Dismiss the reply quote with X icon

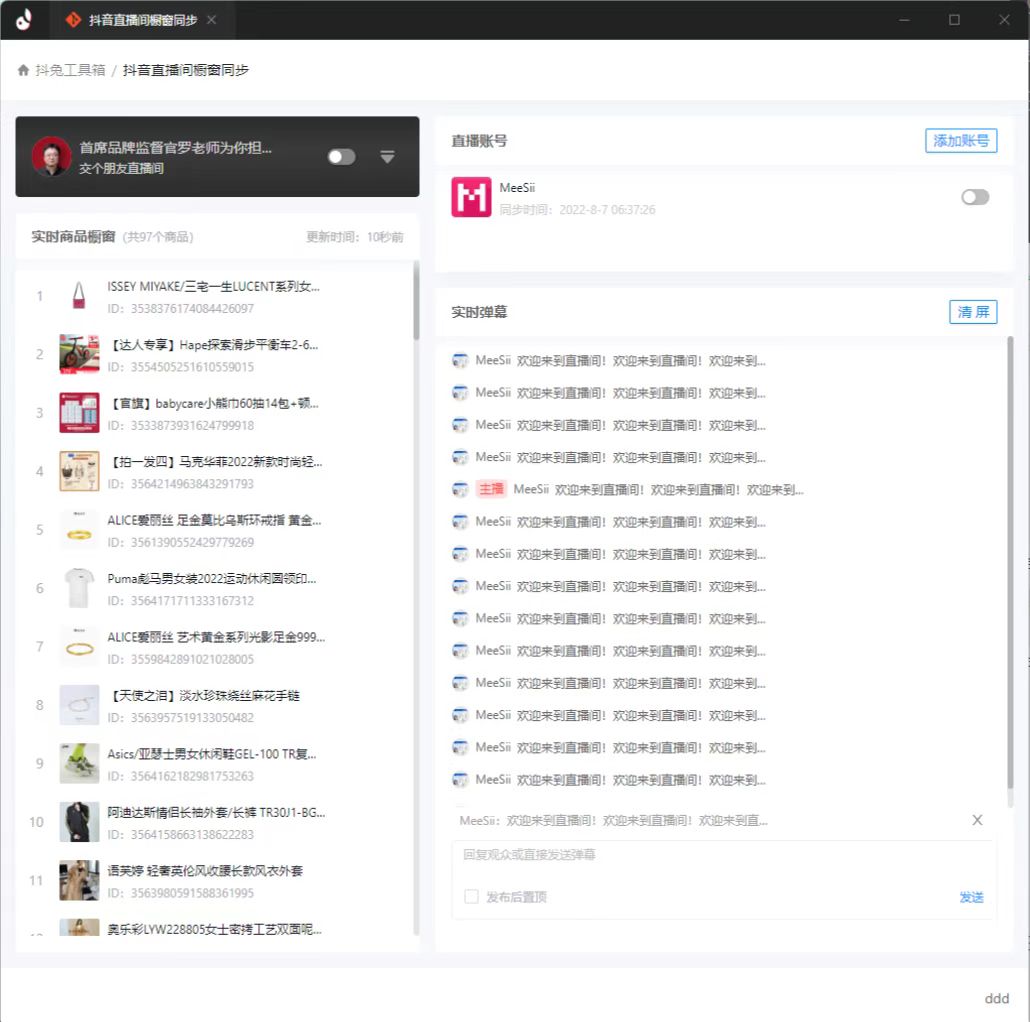pos(977,820)
